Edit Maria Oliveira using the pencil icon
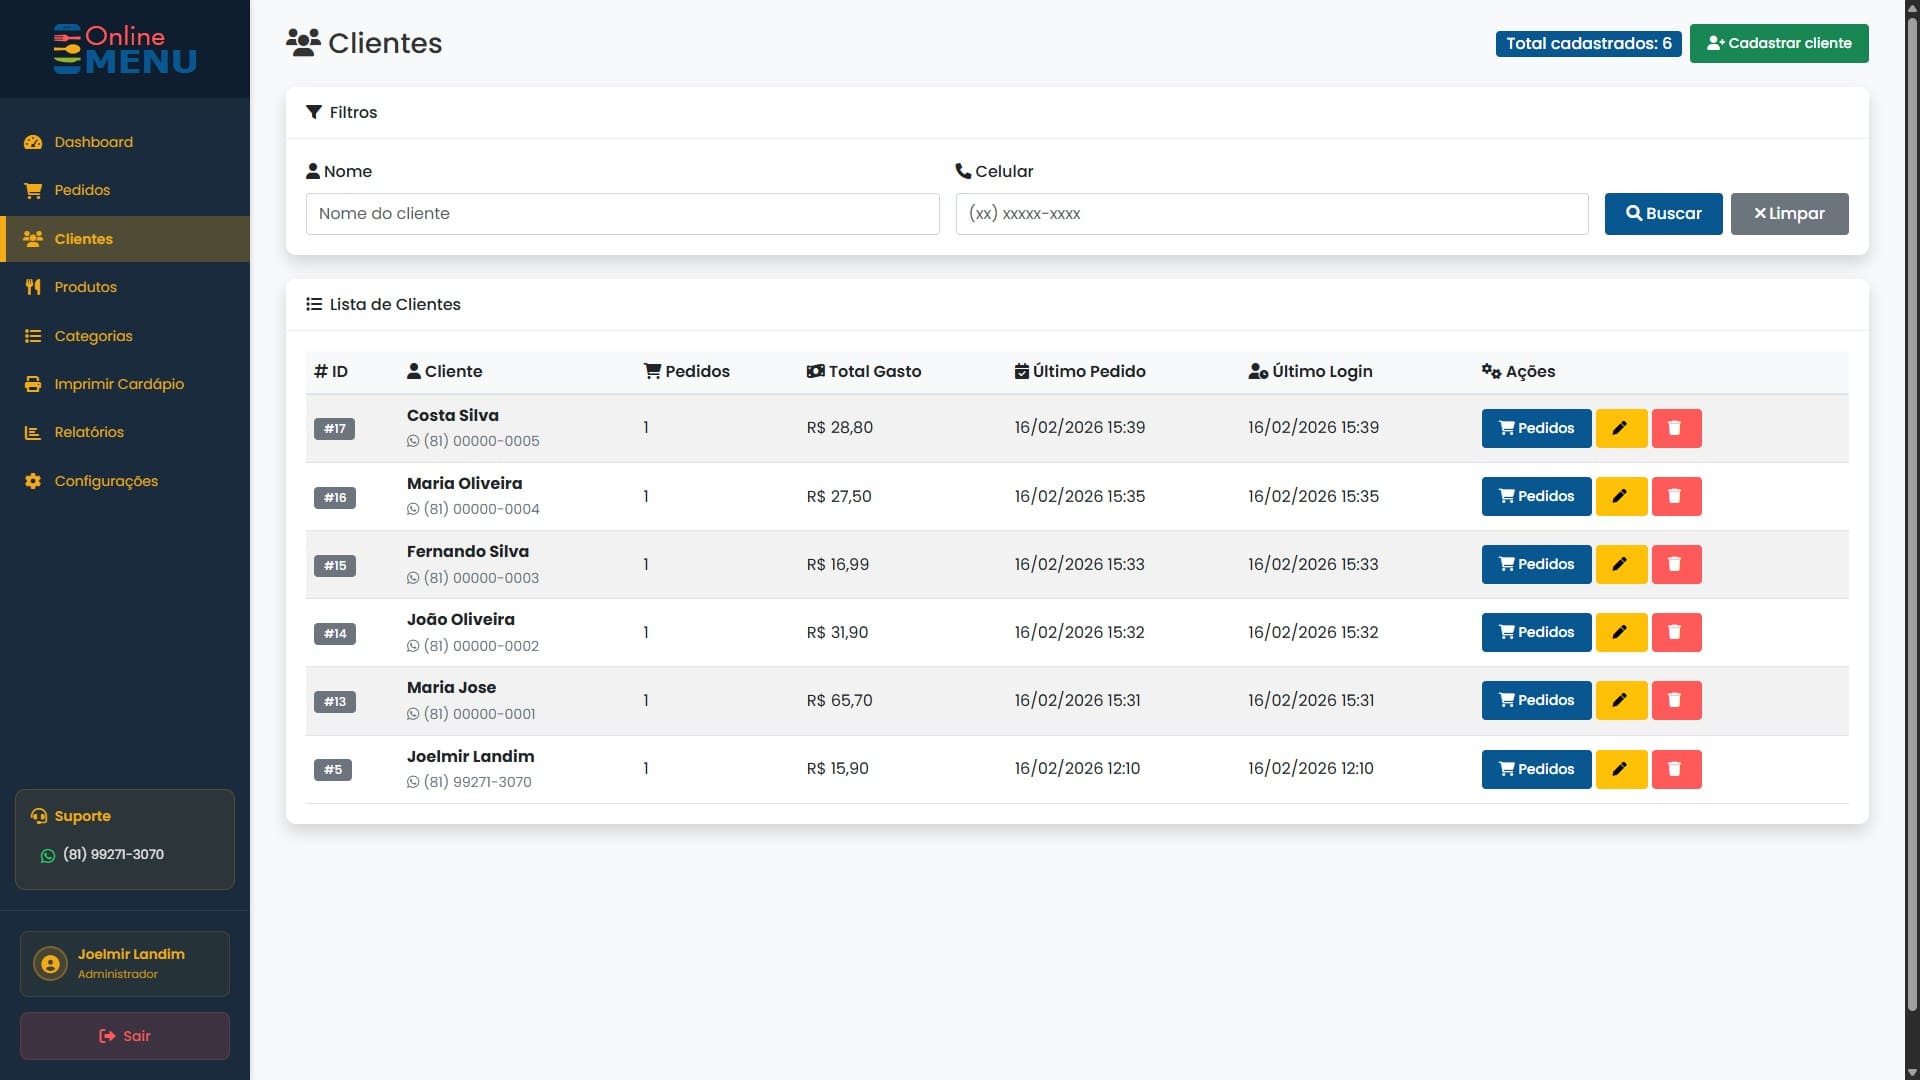The width and height of the screenshot is (1920, 1080). (x=1621, y=496)
